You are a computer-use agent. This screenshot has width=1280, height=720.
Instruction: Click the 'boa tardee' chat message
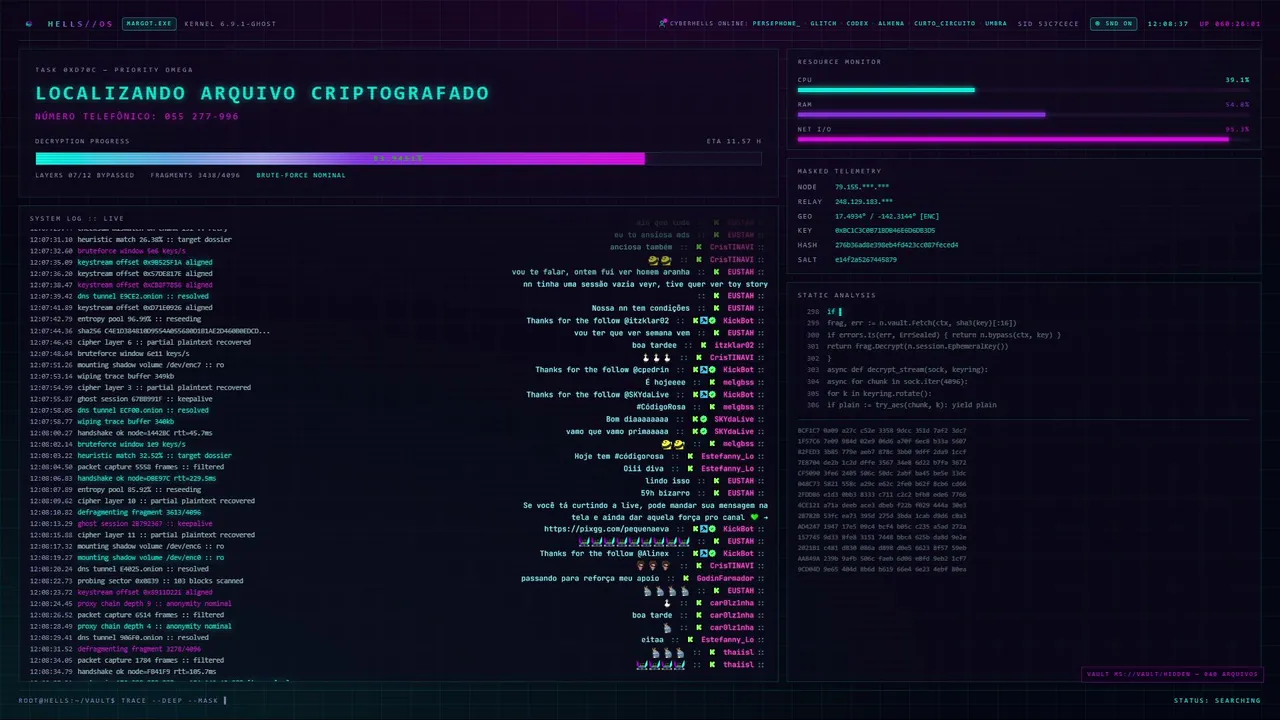(x=654, y=345)
